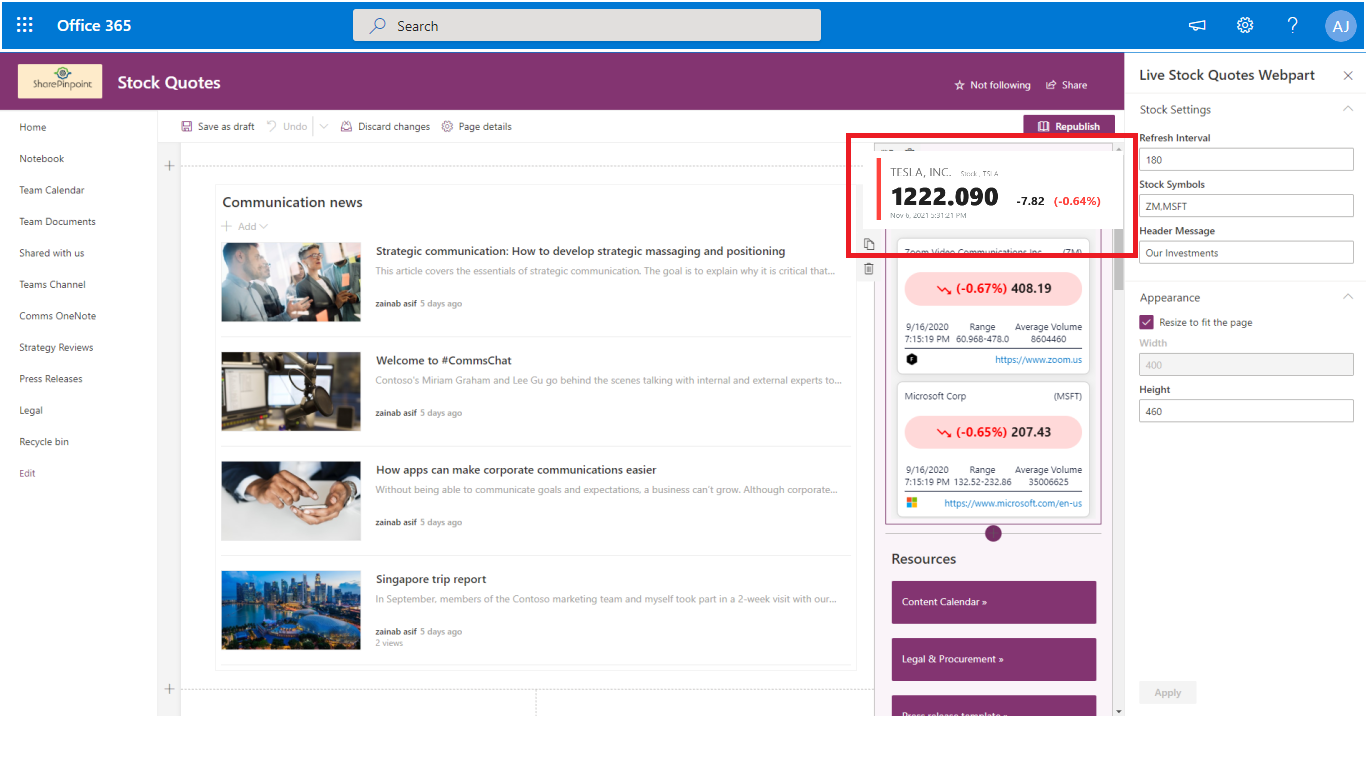1366x768 pixels.
Task: Click the purple circular resize handle
Action: [993, 533]
